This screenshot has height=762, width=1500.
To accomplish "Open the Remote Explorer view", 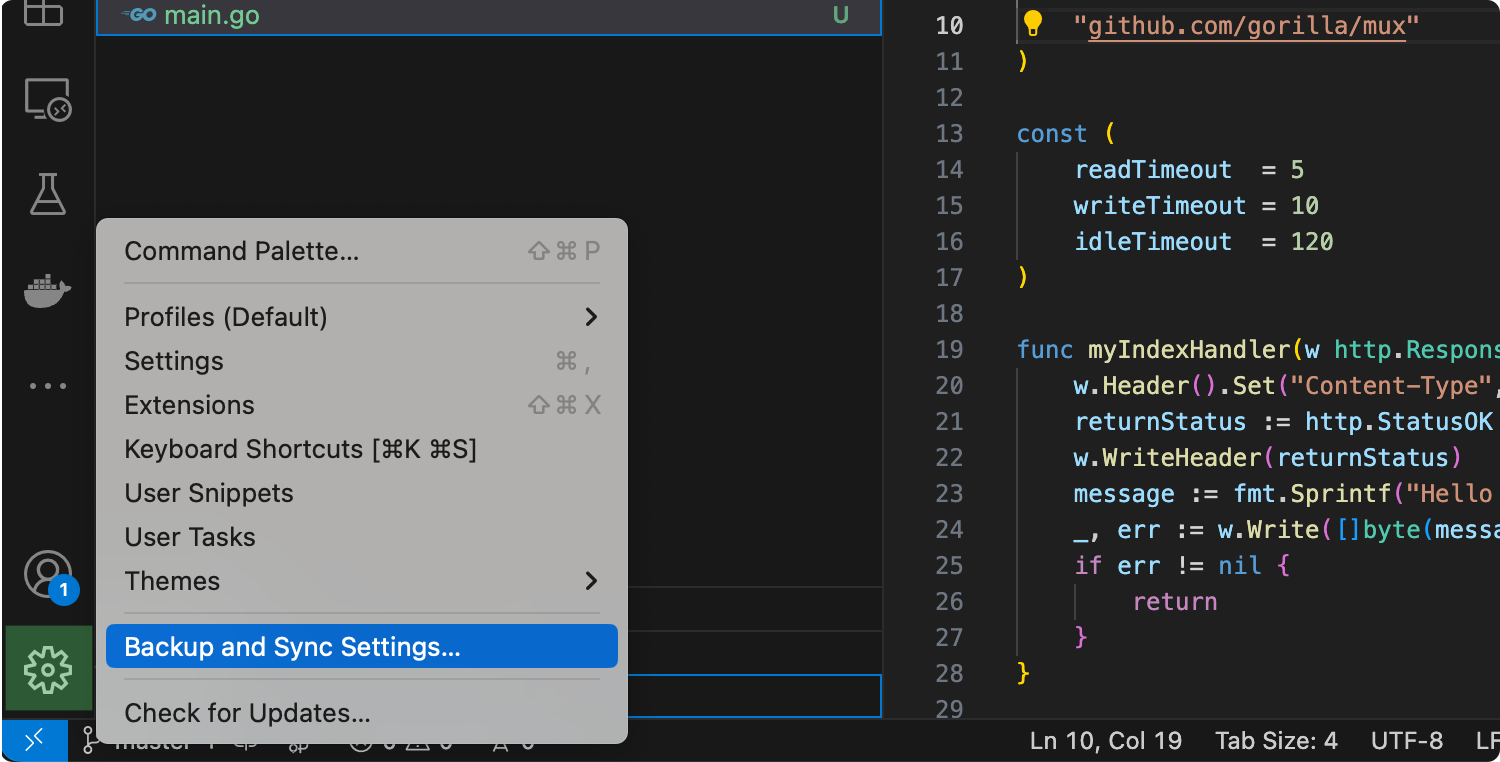I will 47,100.
